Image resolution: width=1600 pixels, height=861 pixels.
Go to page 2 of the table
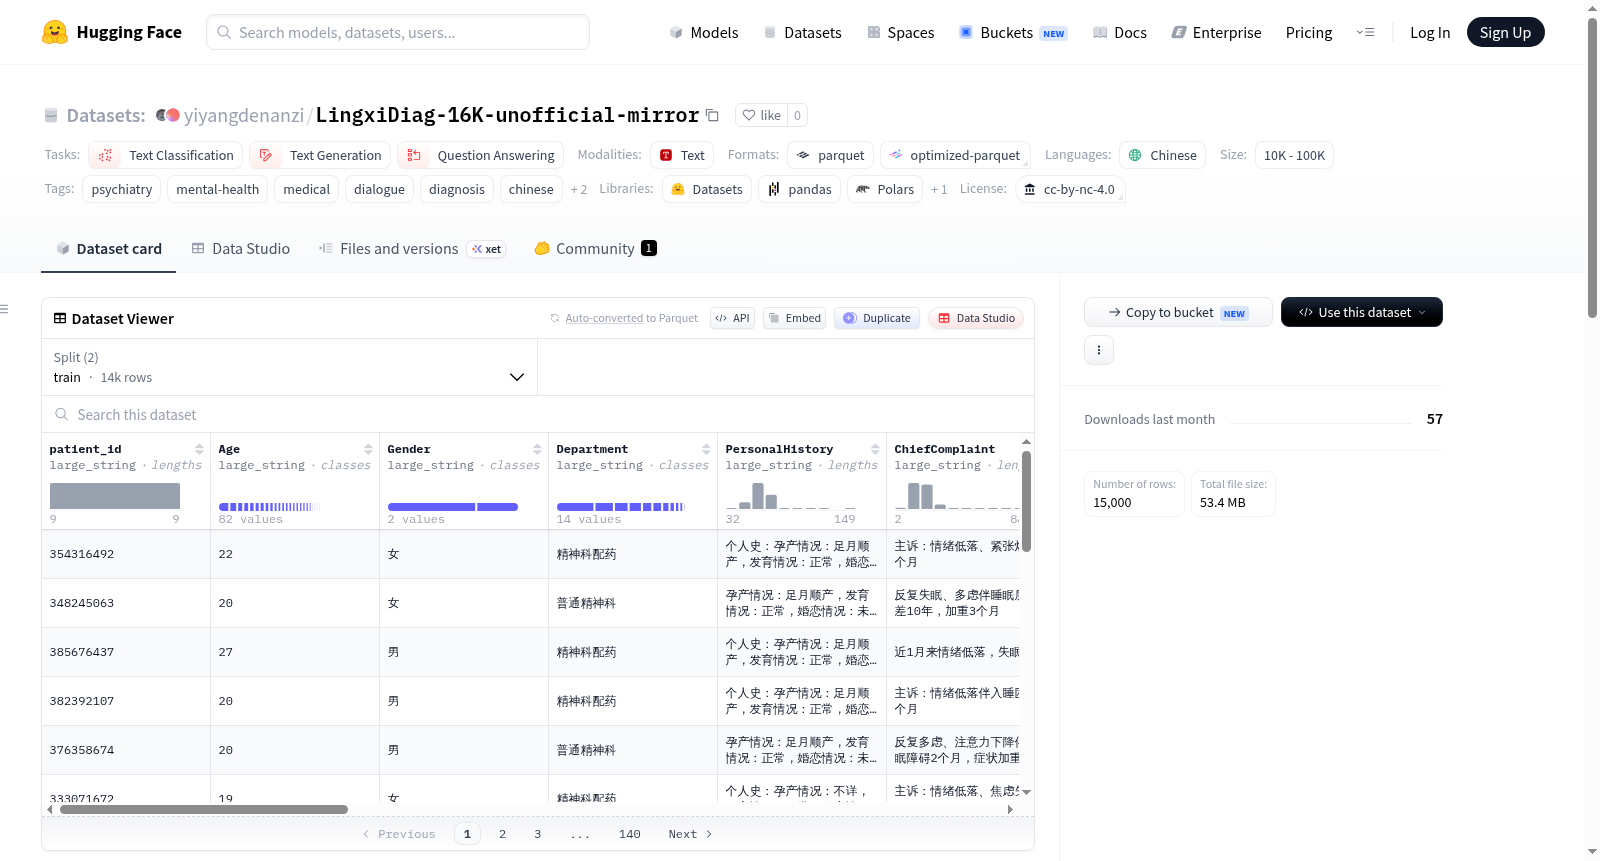click(502, 834)
